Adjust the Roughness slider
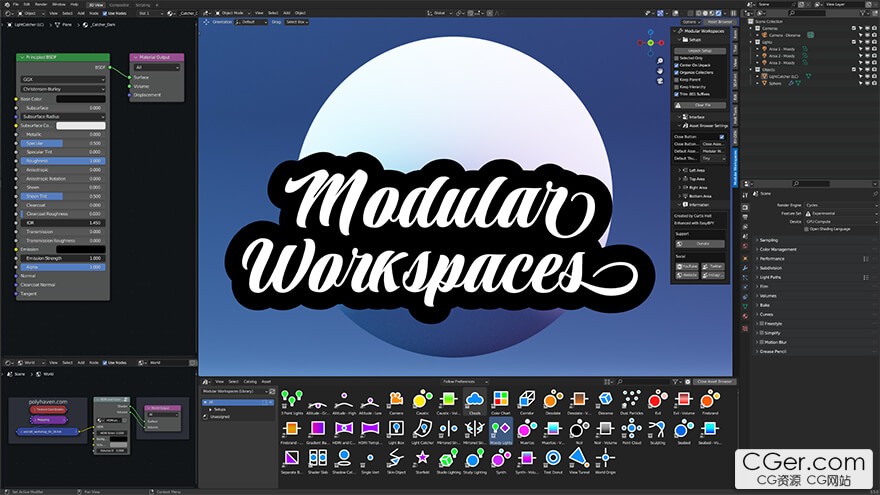880x495 pixels. 63,161
